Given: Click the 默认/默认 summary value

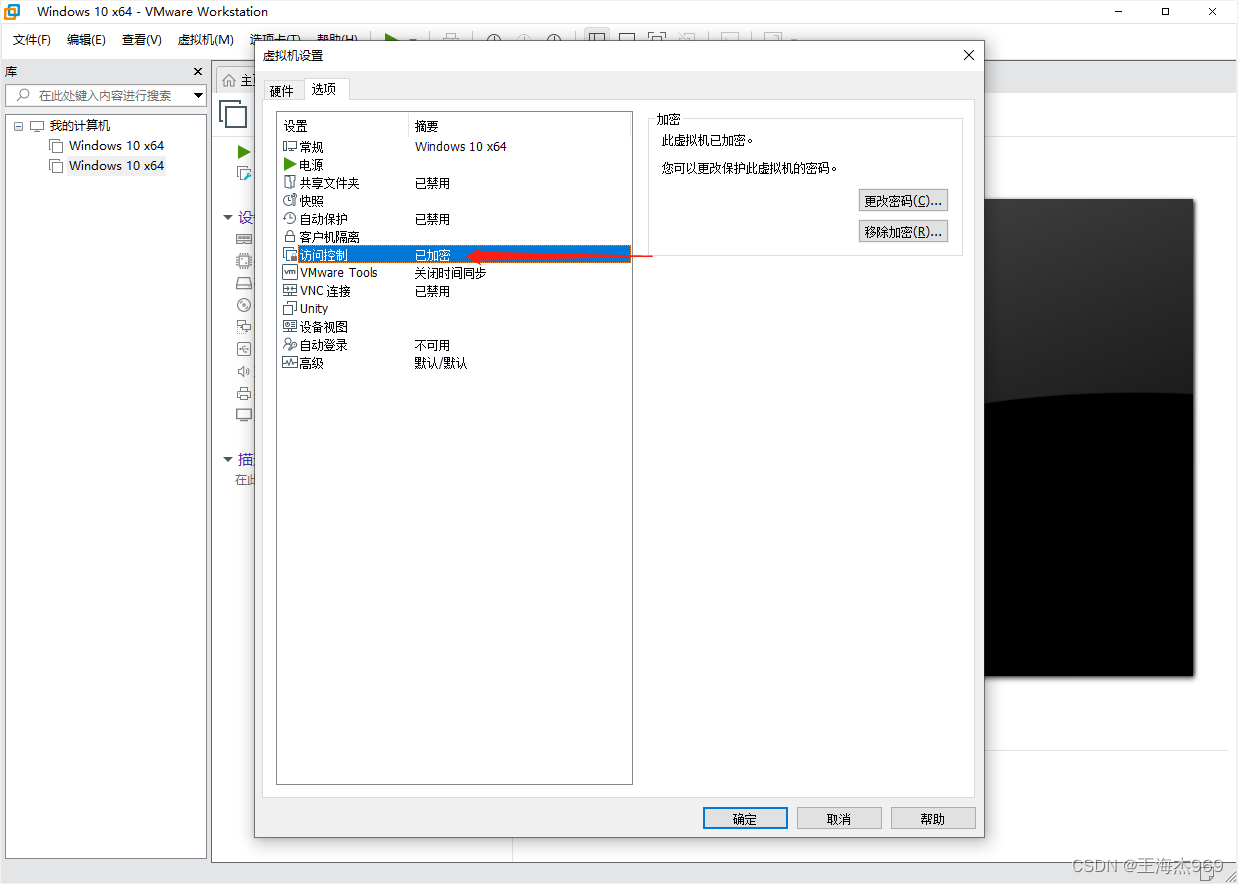Looking at the screenshot, I should tap(441, 363).
